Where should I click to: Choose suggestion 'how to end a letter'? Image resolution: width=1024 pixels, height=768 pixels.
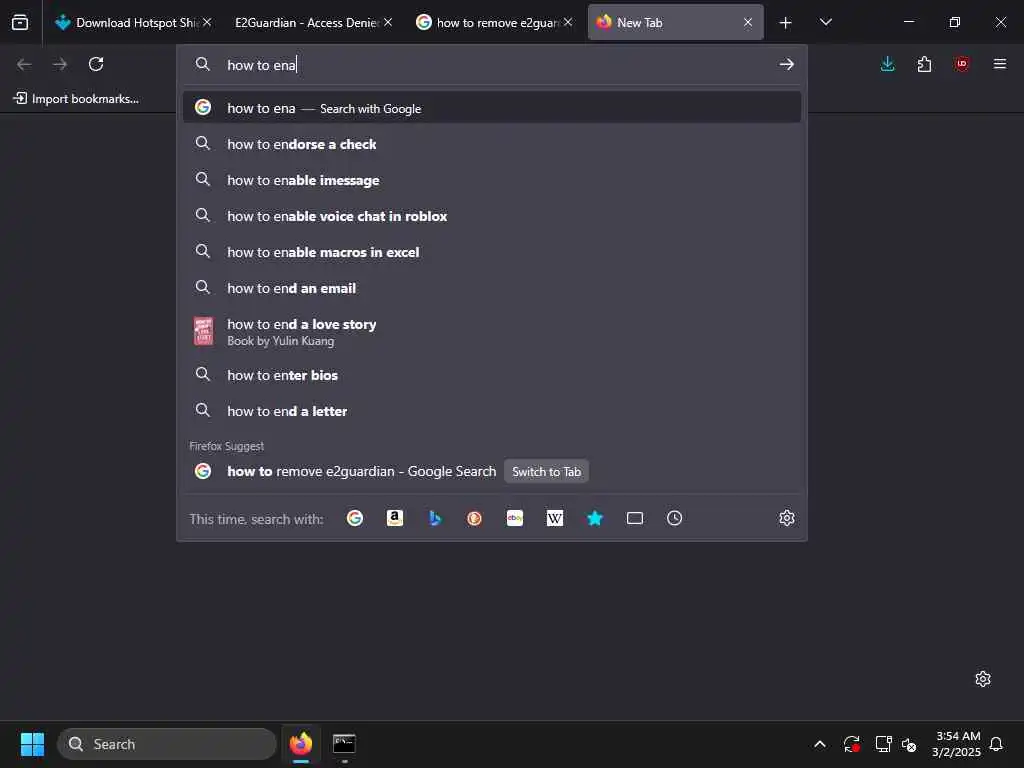coord(492,410)
